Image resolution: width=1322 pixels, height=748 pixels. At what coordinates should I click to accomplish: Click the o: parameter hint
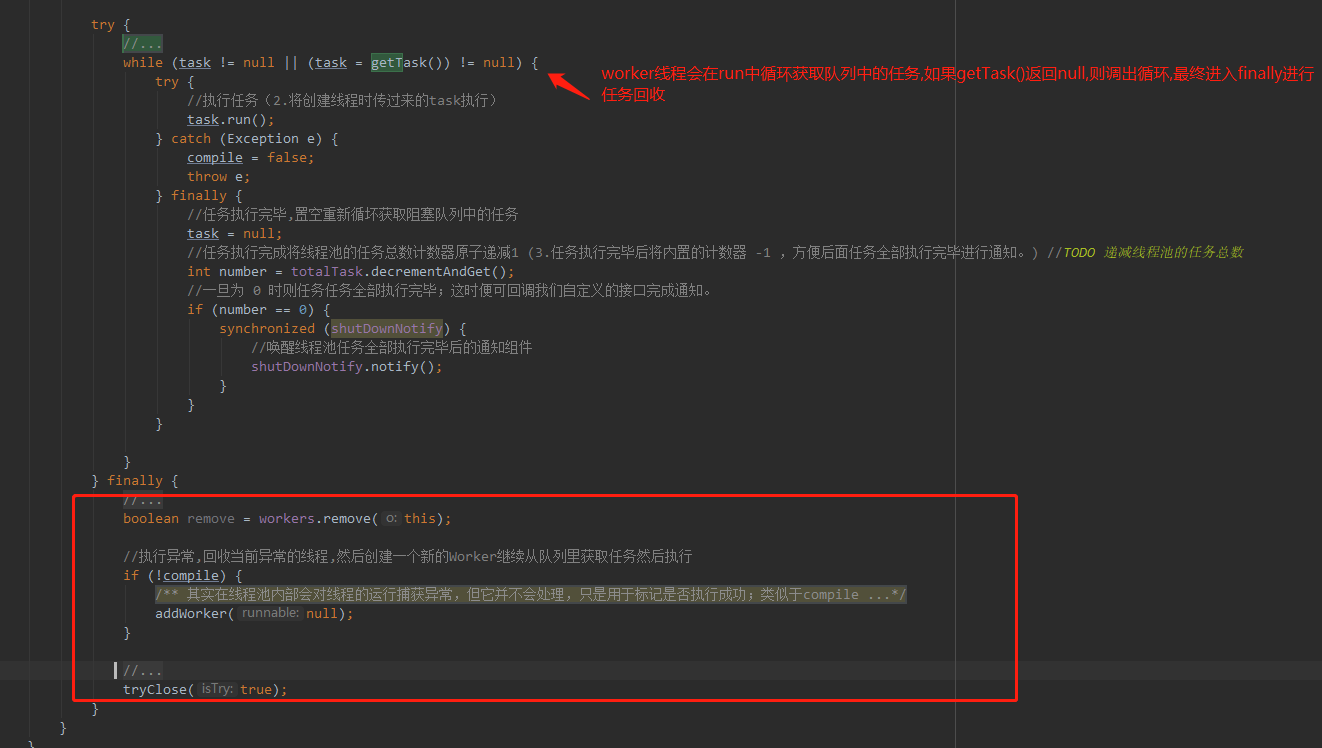coord(391,518)
